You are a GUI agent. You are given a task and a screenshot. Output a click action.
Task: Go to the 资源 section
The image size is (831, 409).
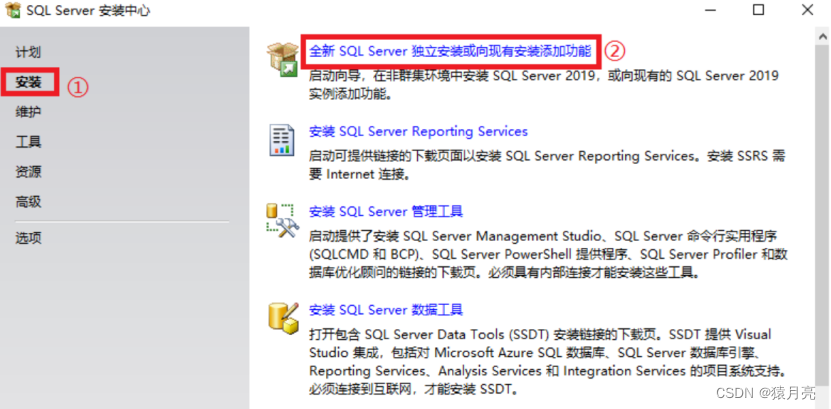28,172
